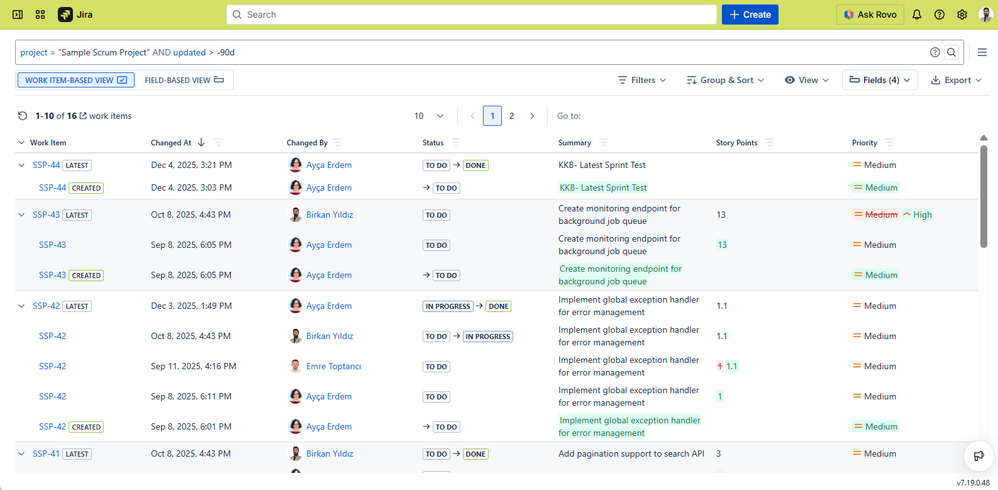
Task: Open the page size dropdown showing 10
Action: pos(429,116)
